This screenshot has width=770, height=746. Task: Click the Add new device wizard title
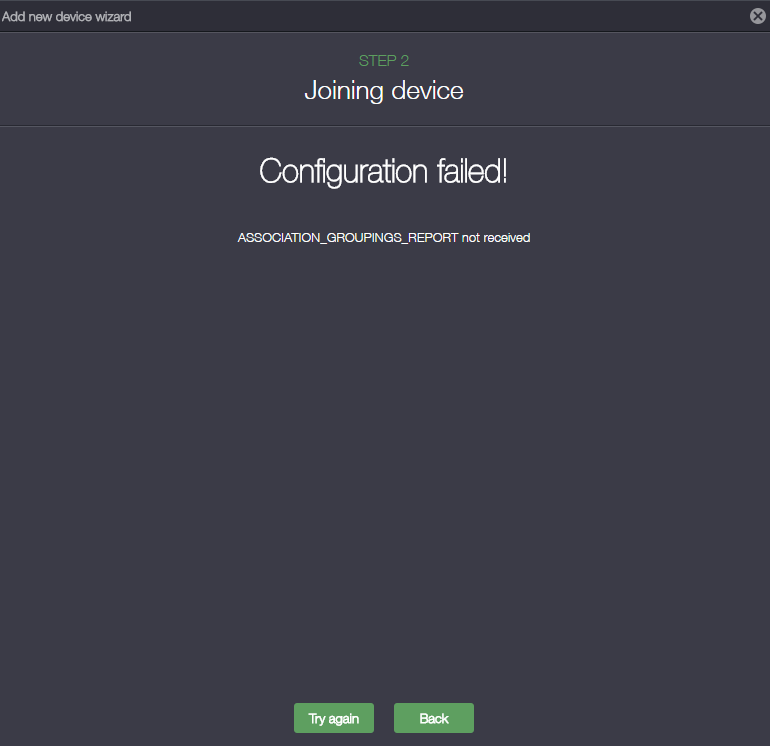pyautogui.click(x=66, y=16)
